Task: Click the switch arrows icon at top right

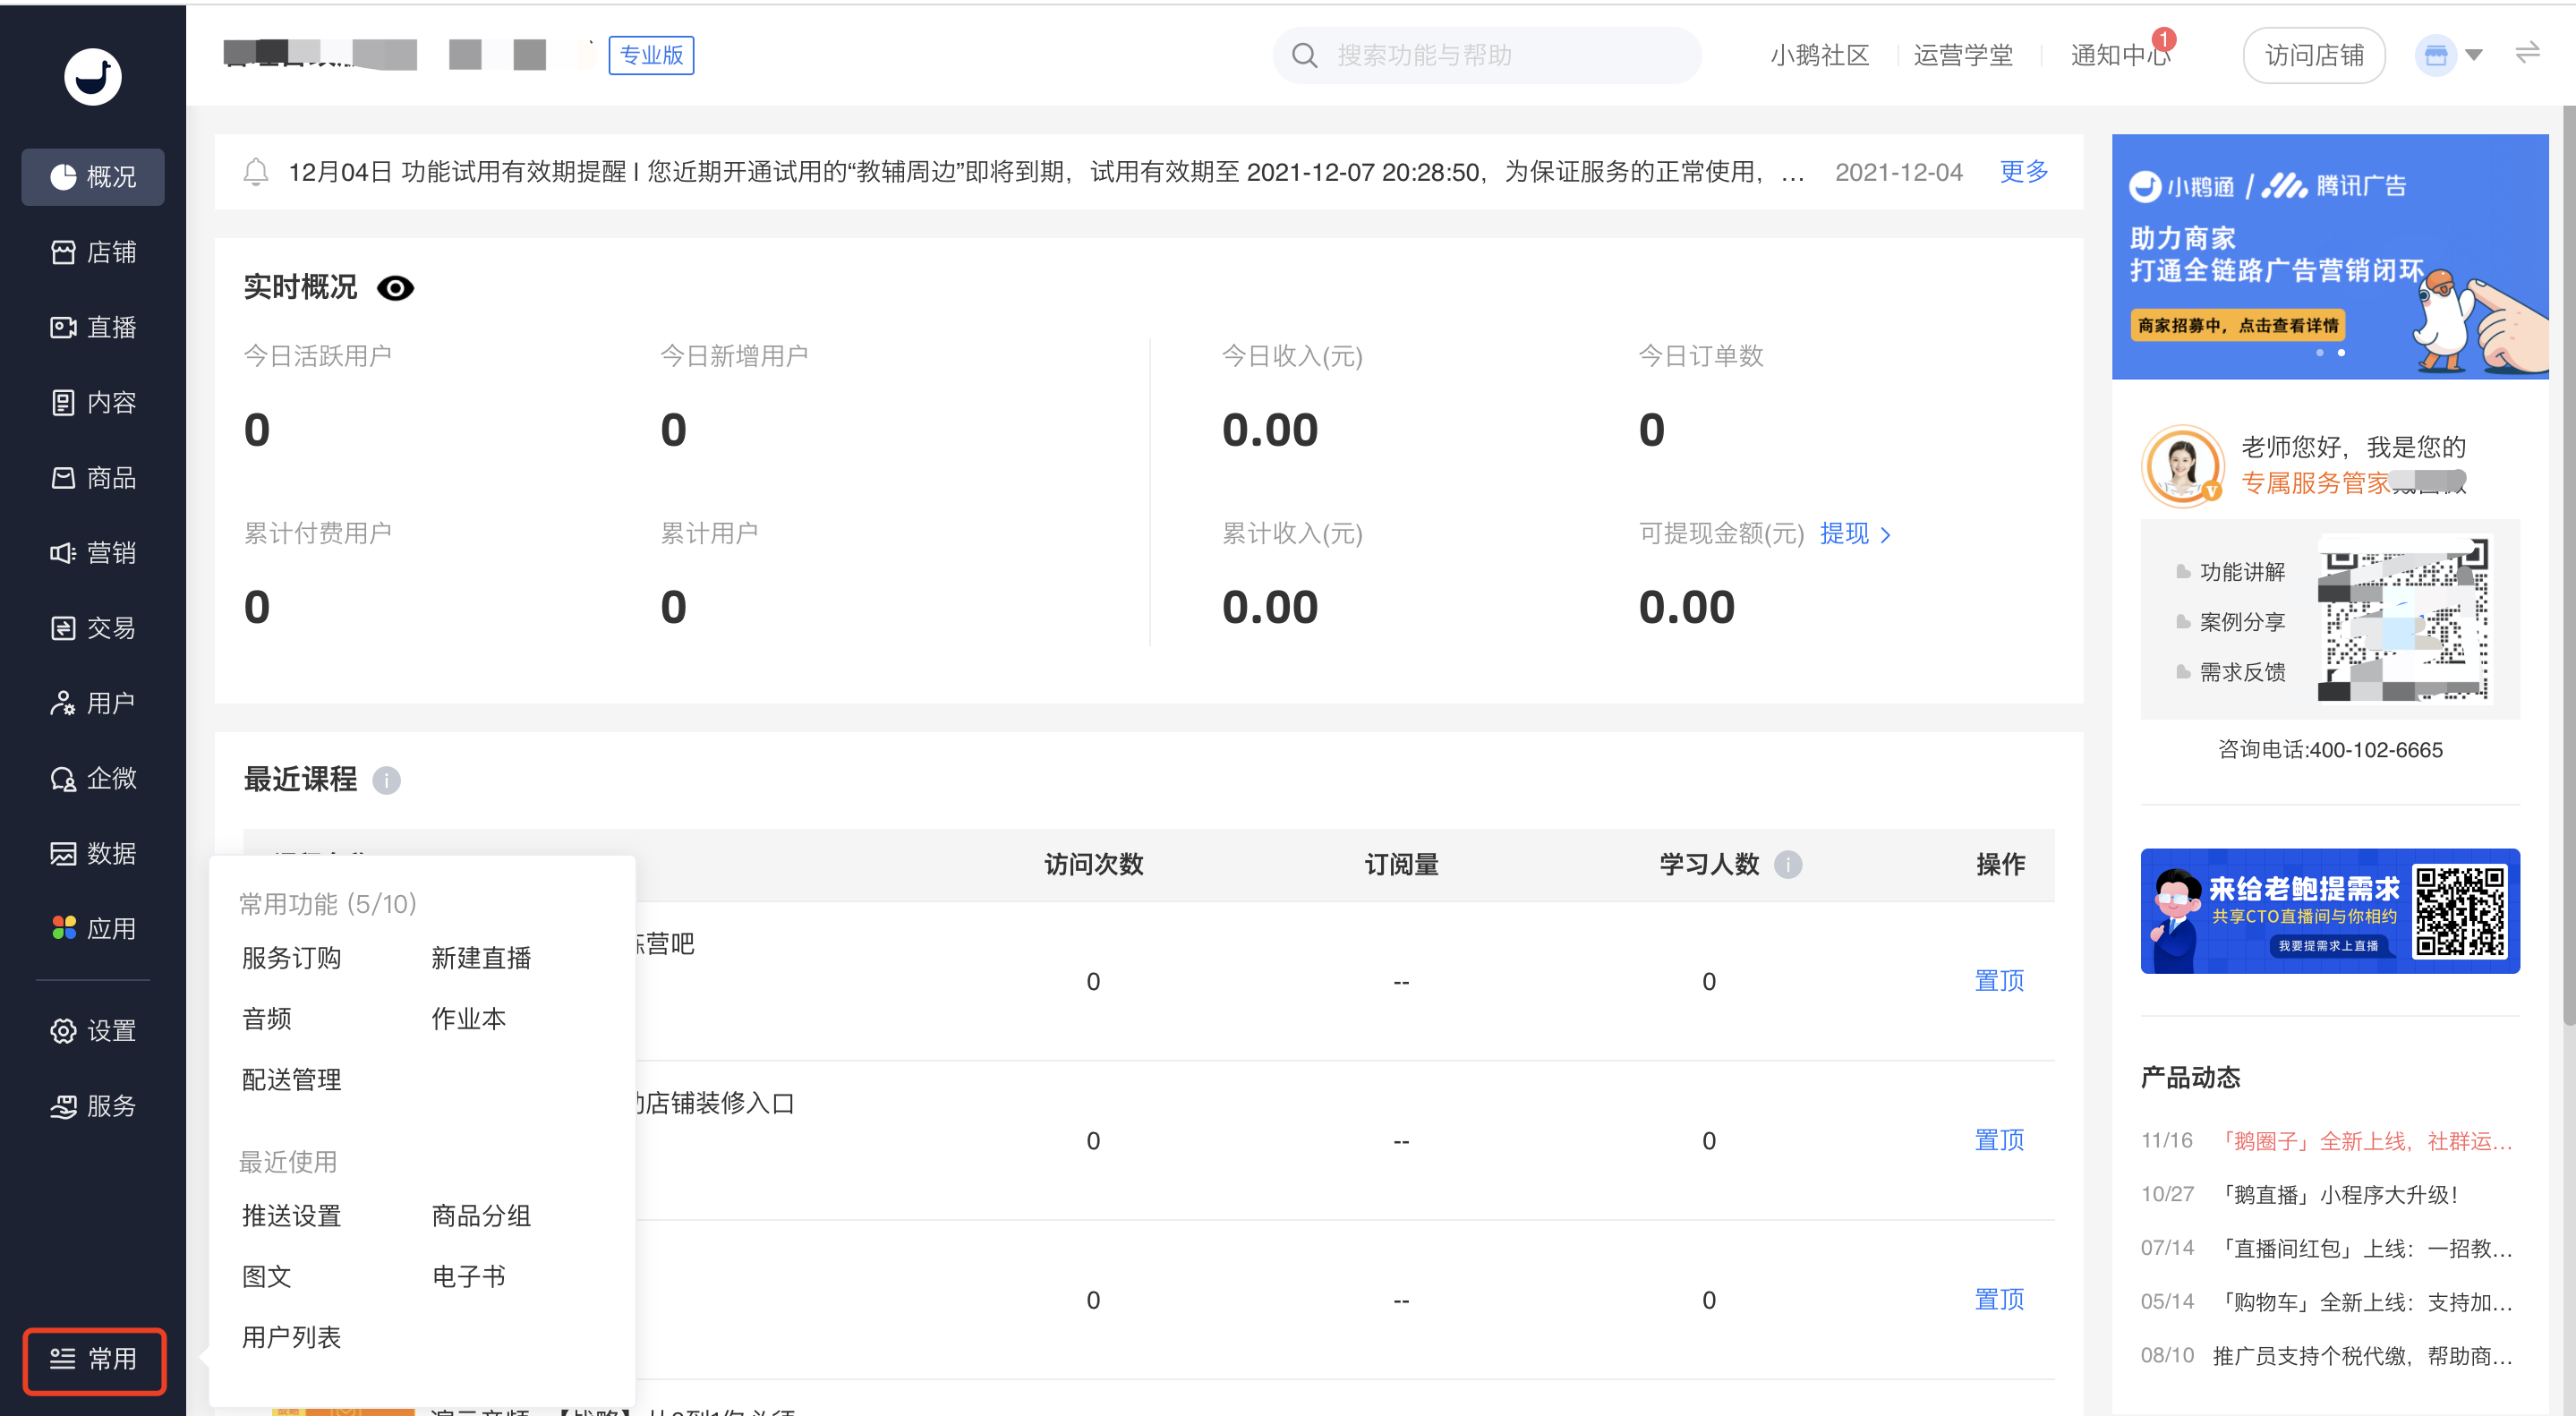Action: (2527, 54)
